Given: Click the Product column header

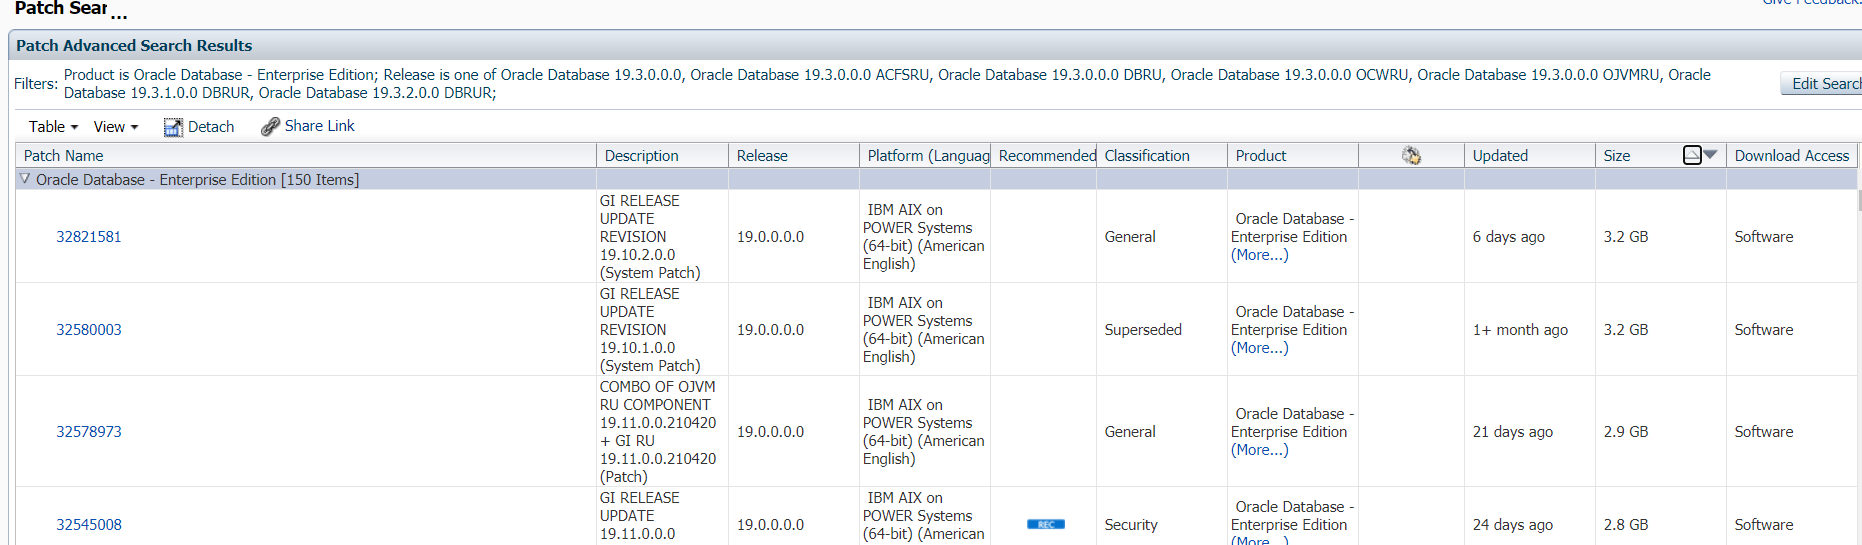Looking at the screenshot, I should pyautogui.click(x=1293, y=155).
